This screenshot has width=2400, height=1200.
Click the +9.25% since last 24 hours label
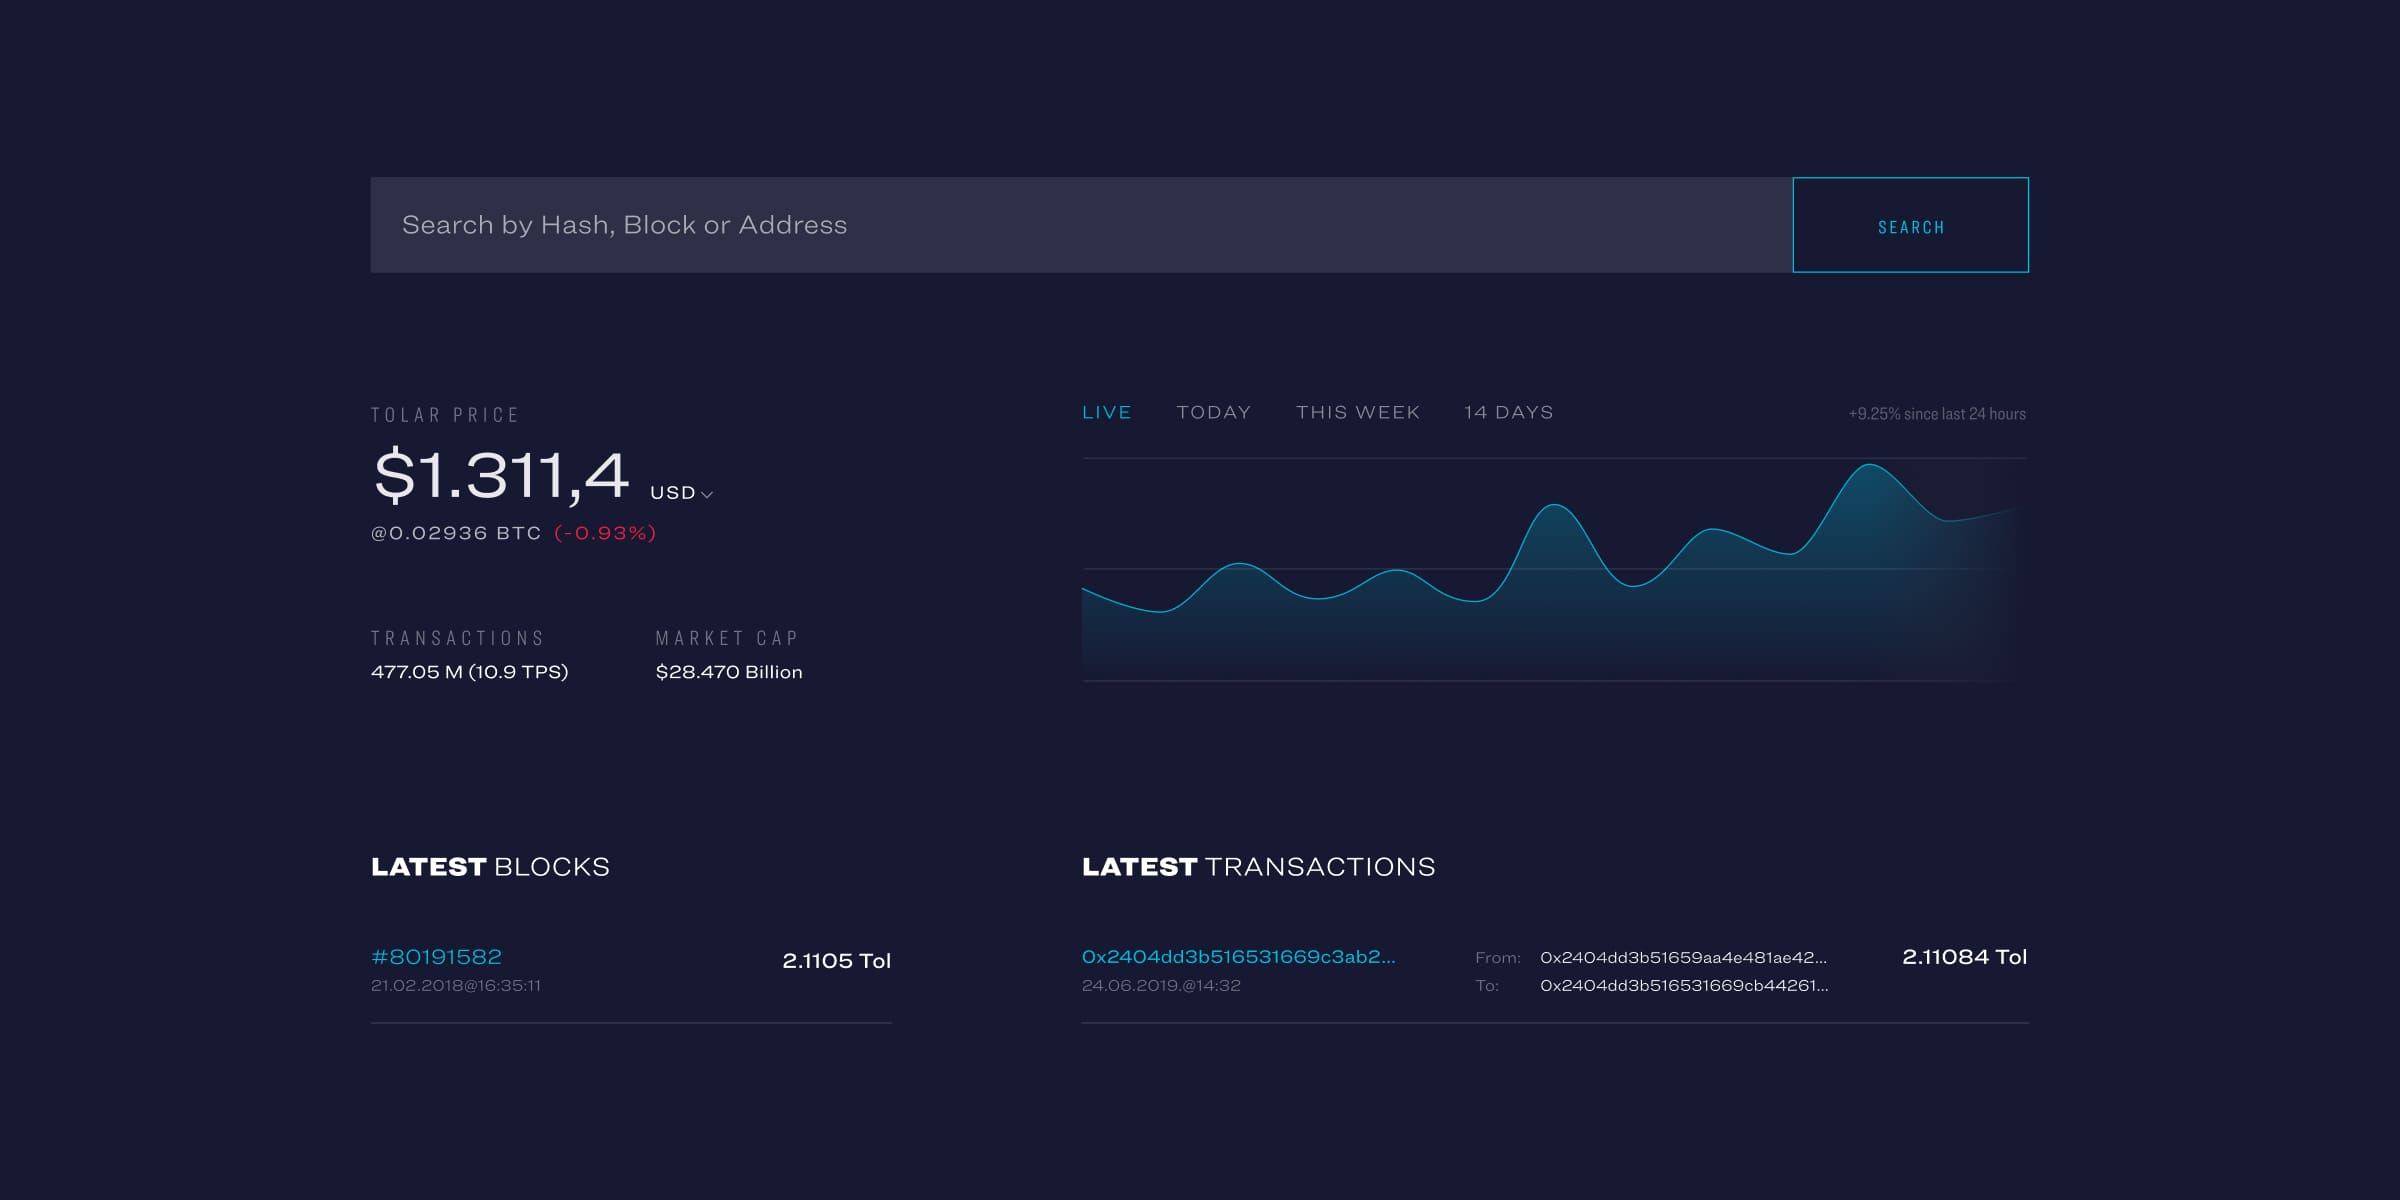pyautogui.click(x=1936, y=414)
